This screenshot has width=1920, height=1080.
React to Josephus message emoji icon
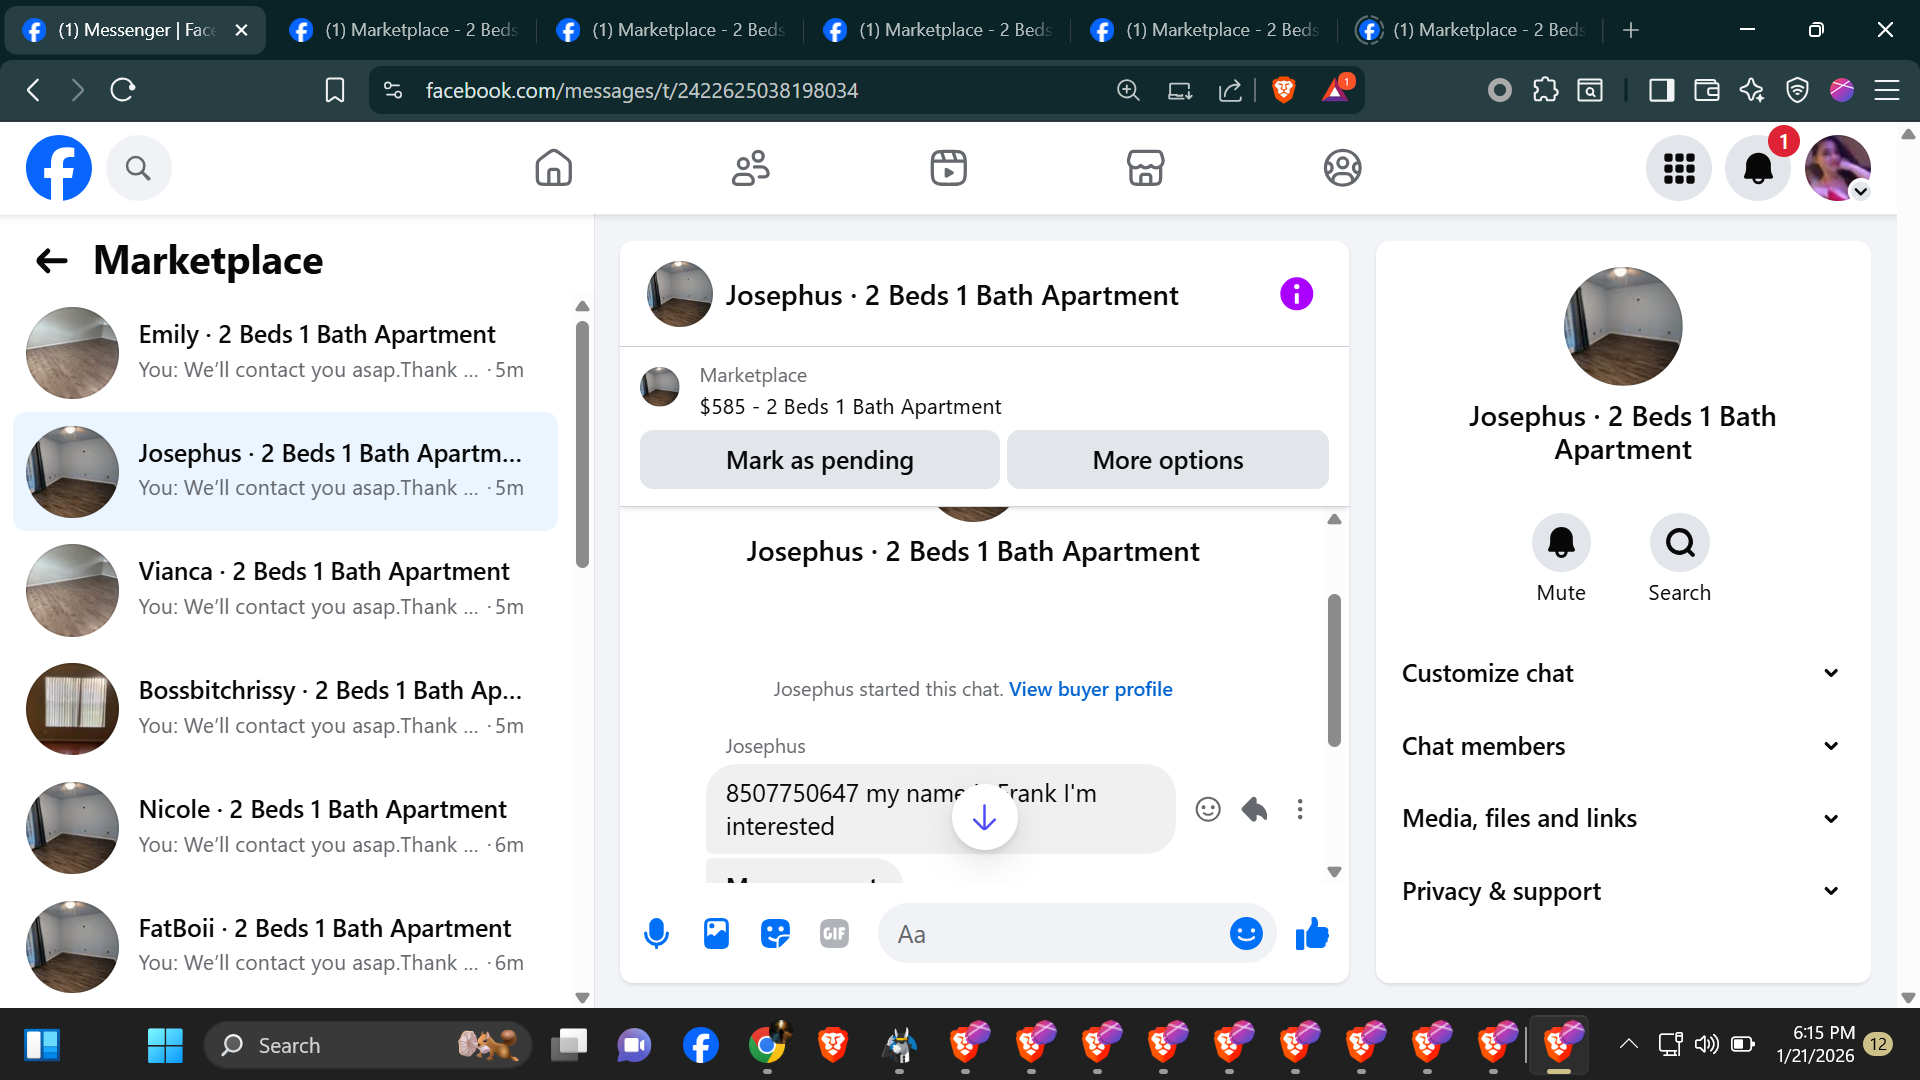[x=1208, y=809]
